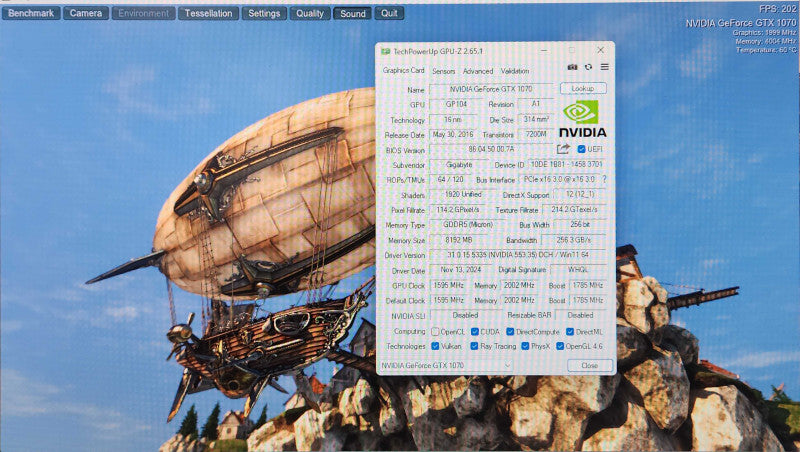Screen dimensions: 800x452
Task: Click the Device ID field 10DE 1B81
Action: 566,164
